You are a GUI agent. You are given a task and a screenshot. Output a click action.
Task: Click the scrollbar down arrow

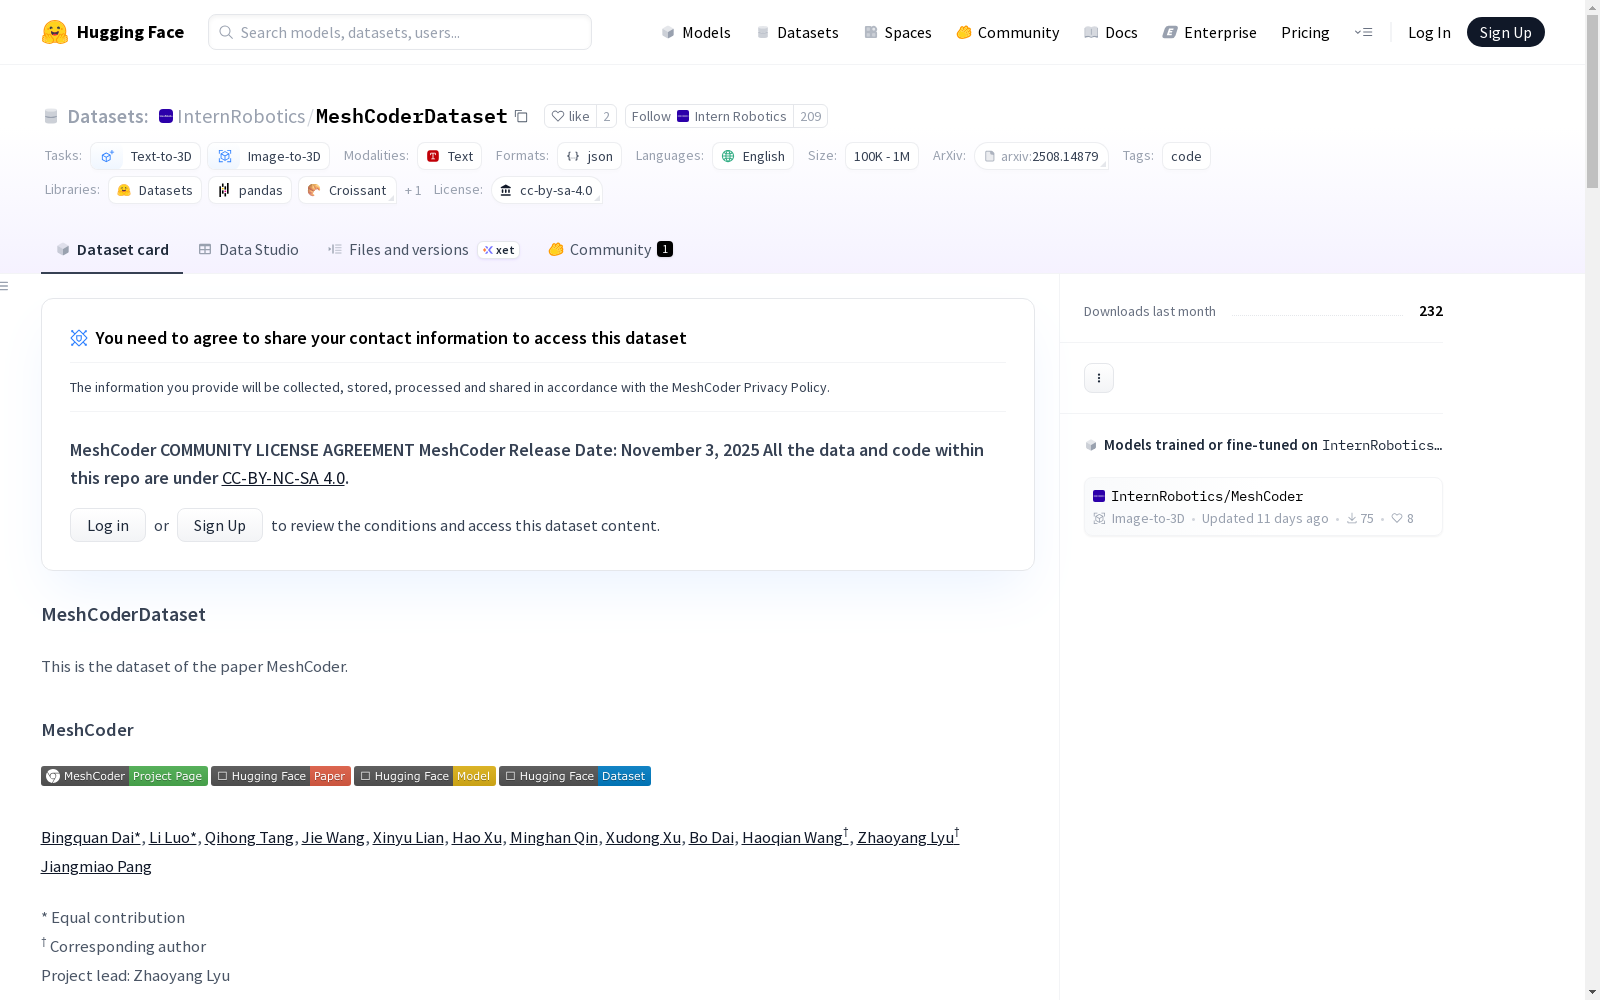coord(1592,992)
